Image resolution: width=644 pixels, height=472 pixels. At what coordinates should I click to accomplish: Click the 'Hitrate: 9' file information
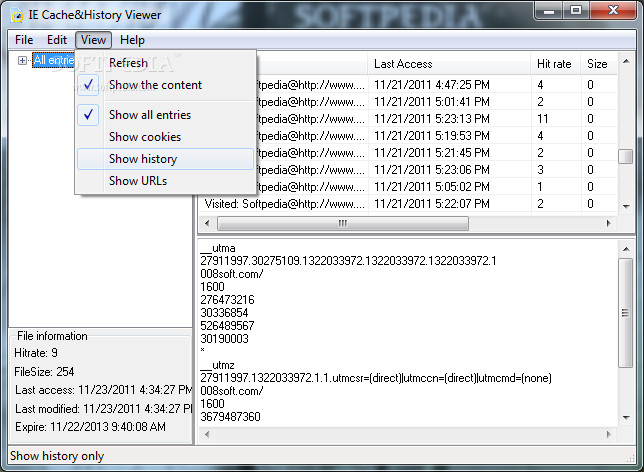click(x=36, y=353)
